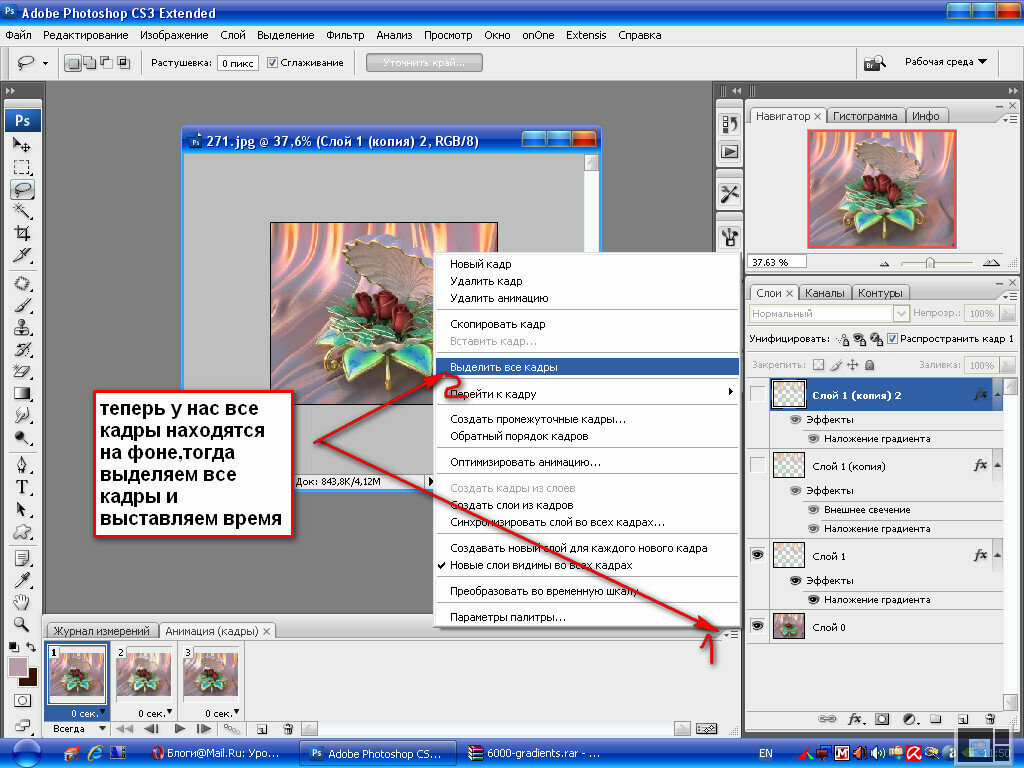The width and height of the screenshot is (1024, 768).
Task: Select the Lasso tool in toolbox
Action: (x=22, y=189)
